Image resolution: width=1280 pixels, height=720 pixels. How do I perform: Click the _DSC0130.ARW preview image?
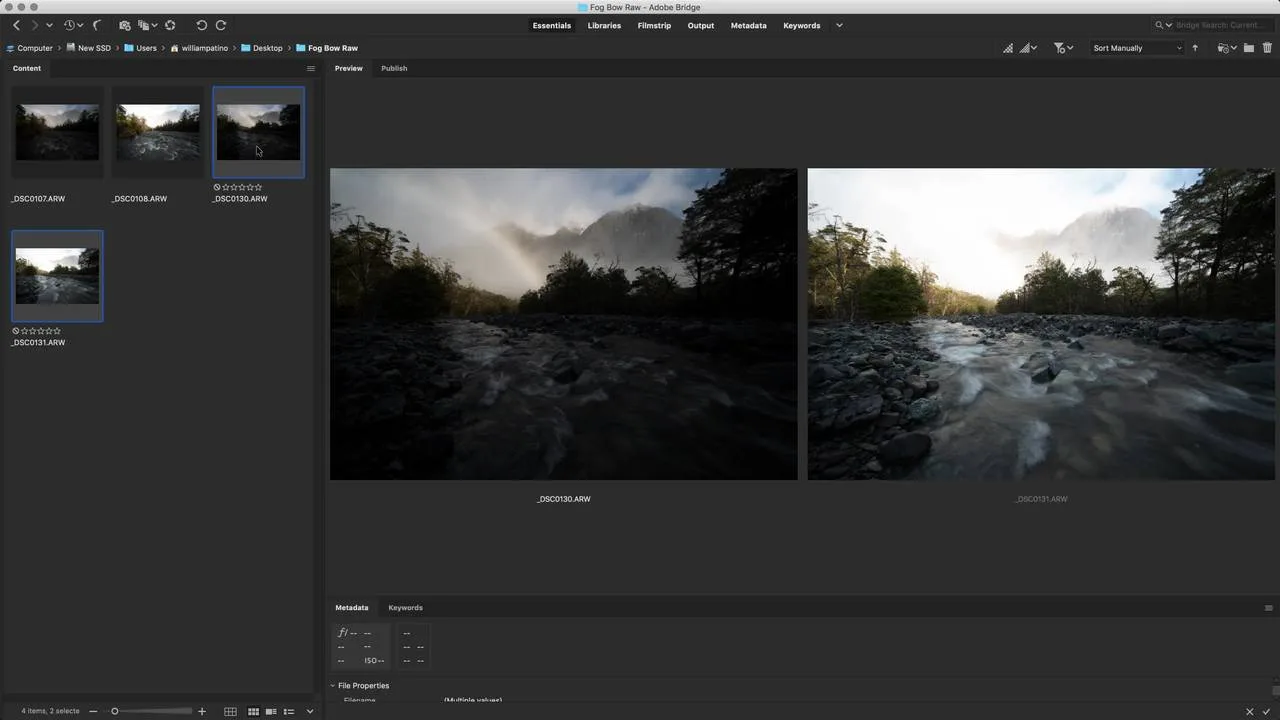pyautogui.click(x=564, y=324)
